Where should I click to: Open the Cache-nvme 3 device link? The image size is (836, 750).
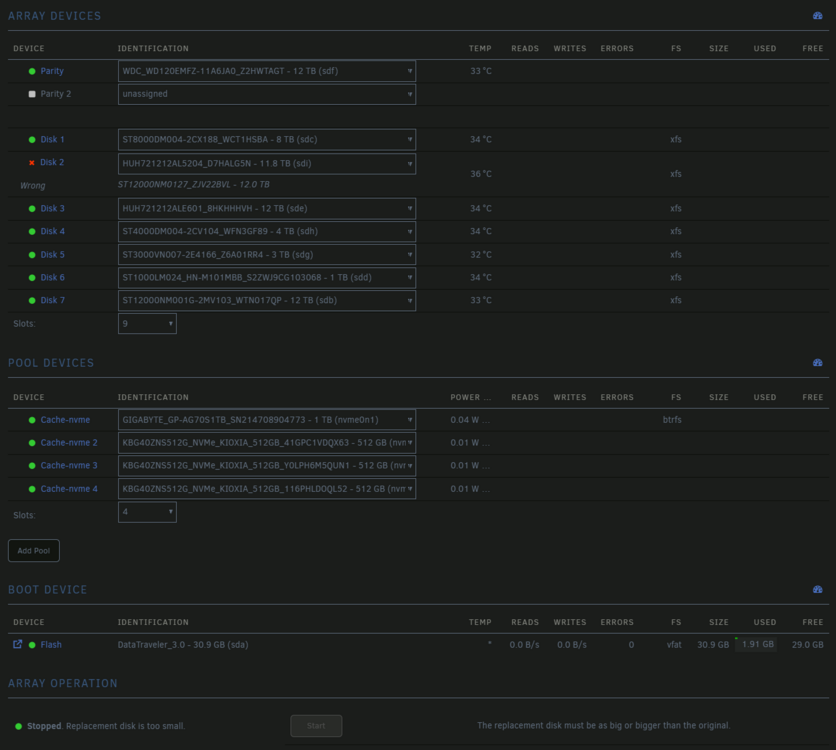click(x=69, y=466)
